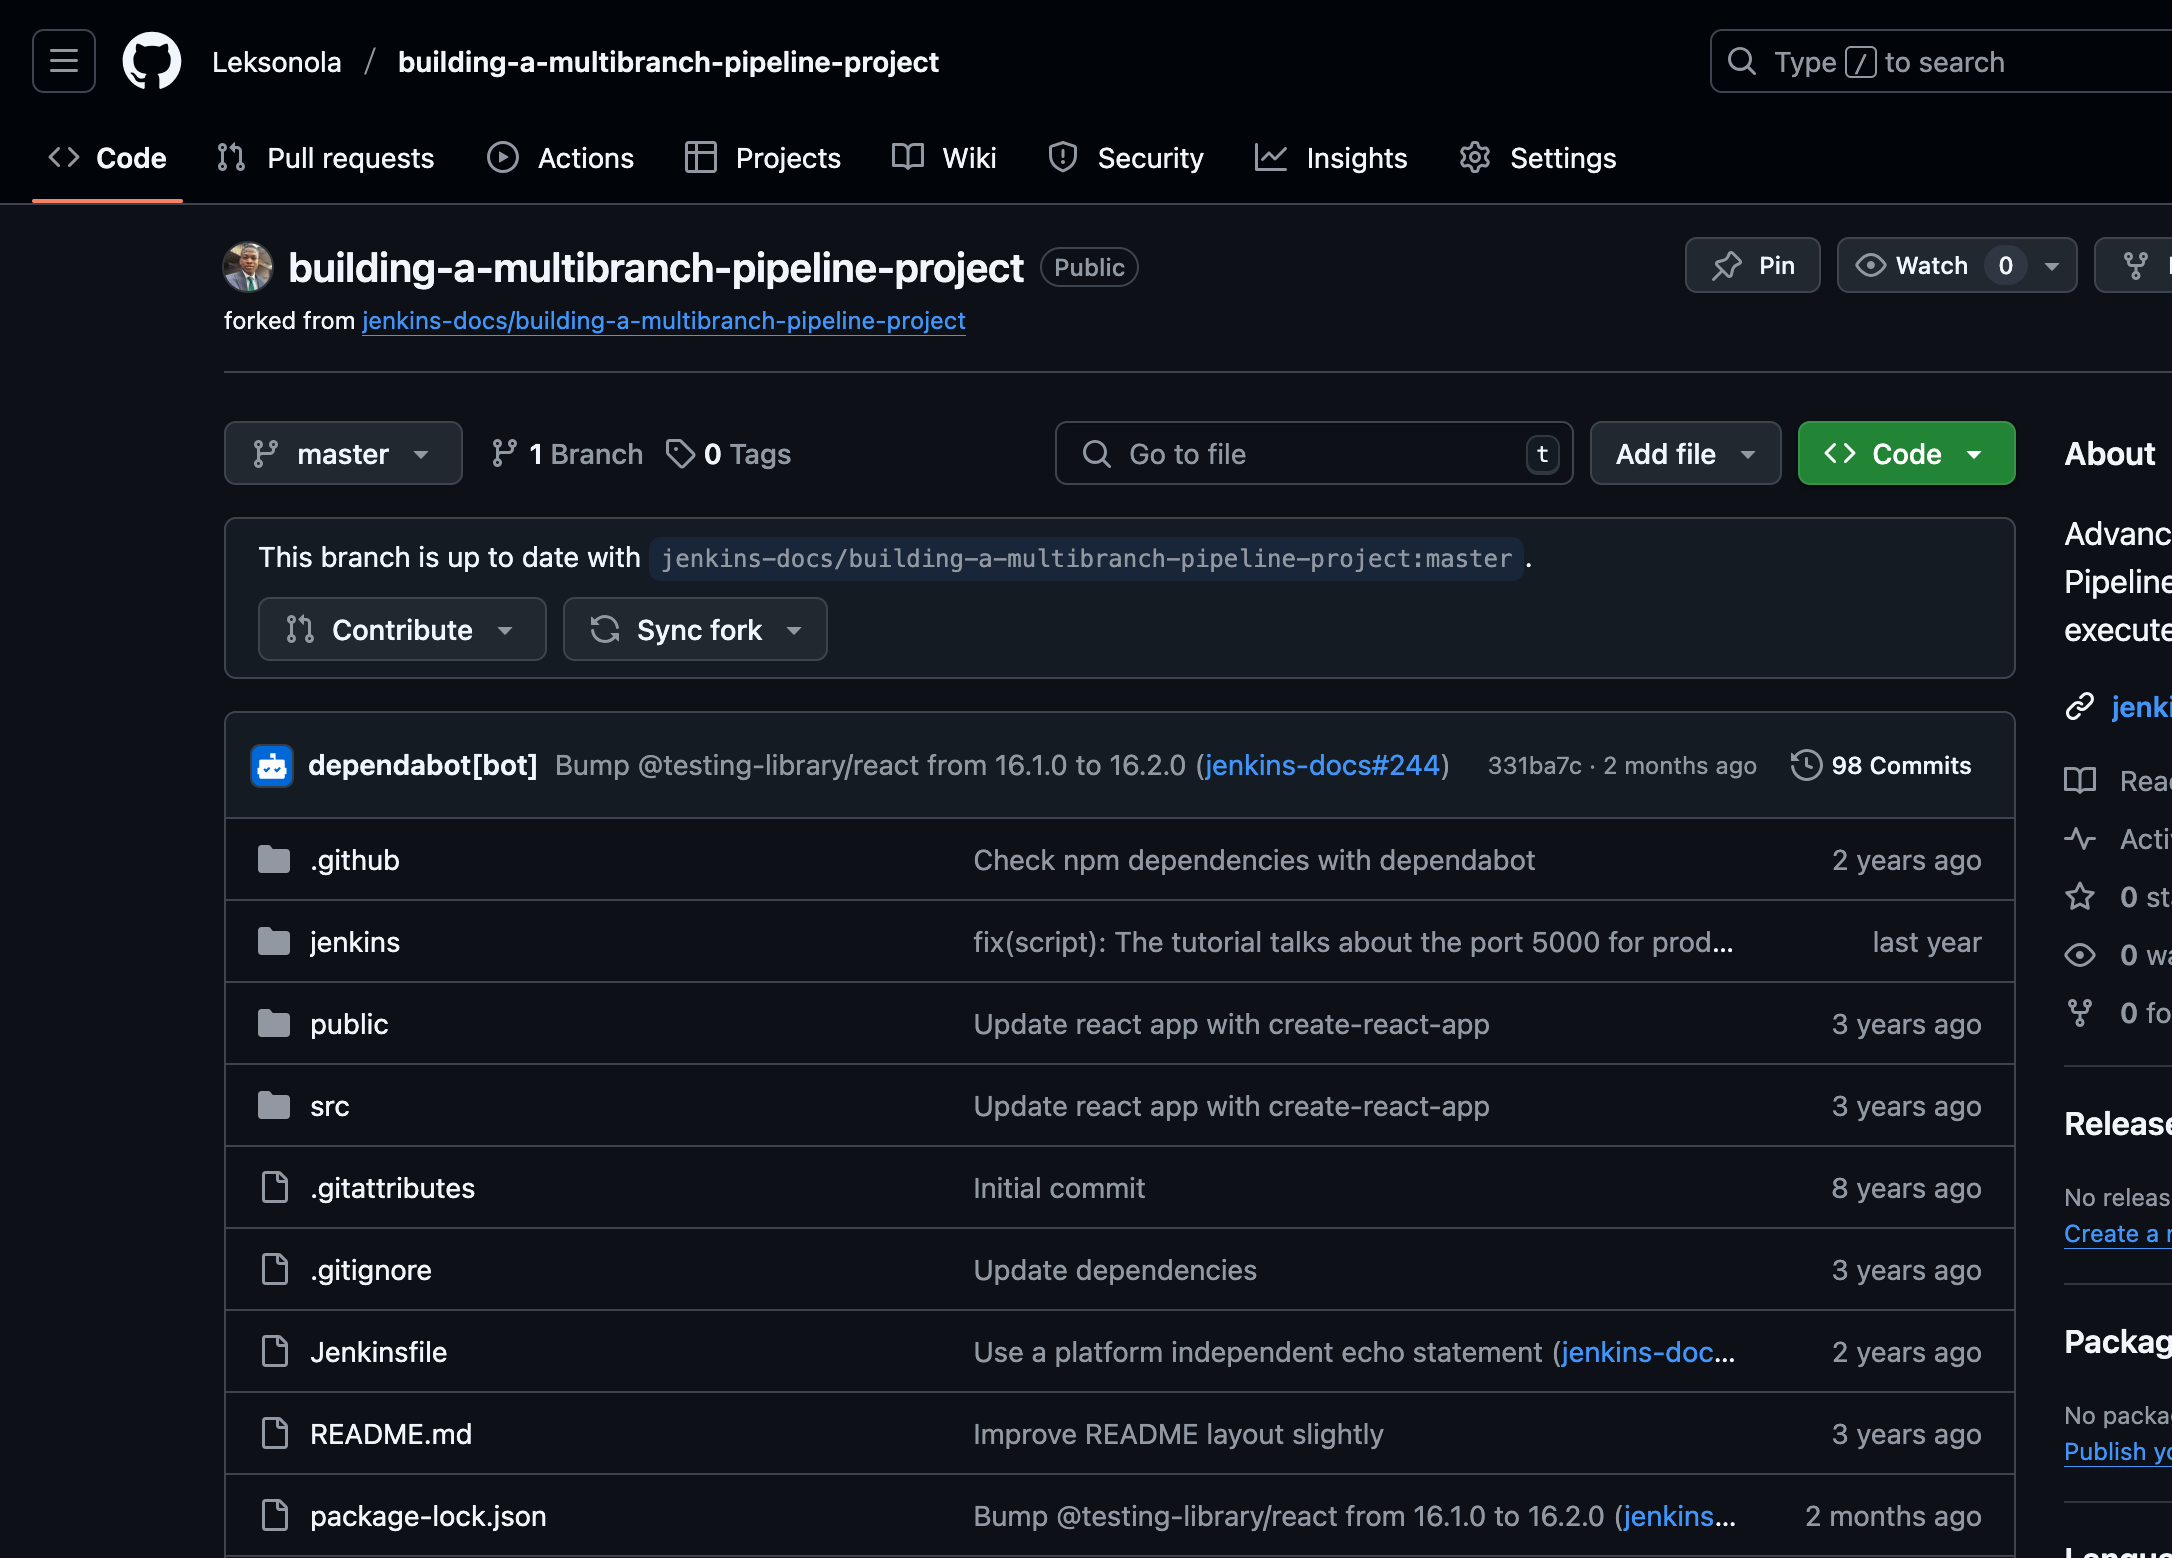Open the Wiki tab

pyautogui.click(x=944, y=158)
